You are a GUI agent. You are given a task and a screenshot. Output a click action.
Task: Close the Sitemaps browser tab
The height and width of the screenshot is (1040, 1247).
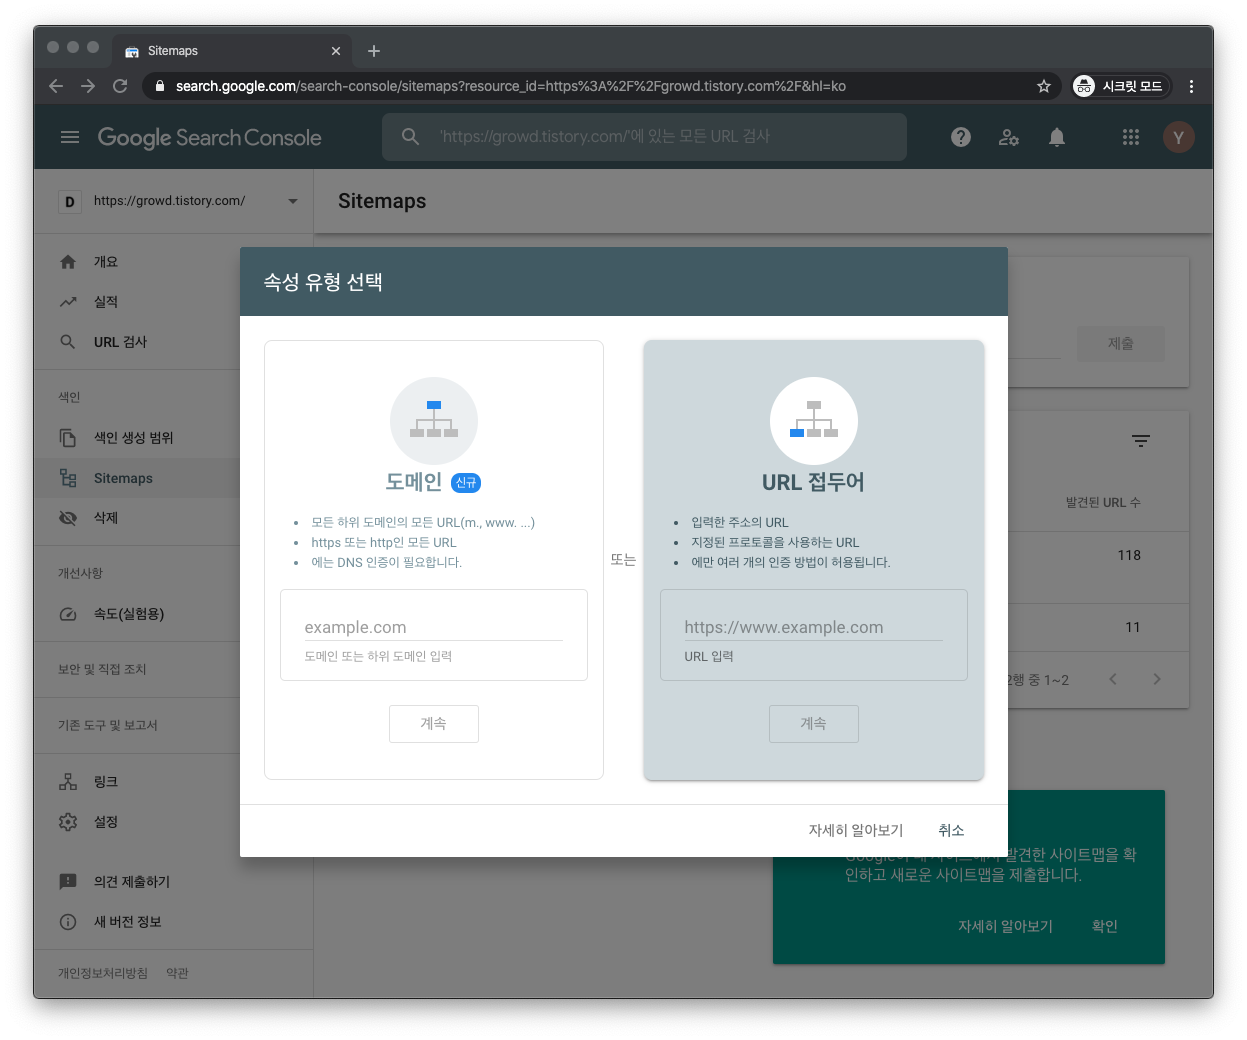pos(336,51)
